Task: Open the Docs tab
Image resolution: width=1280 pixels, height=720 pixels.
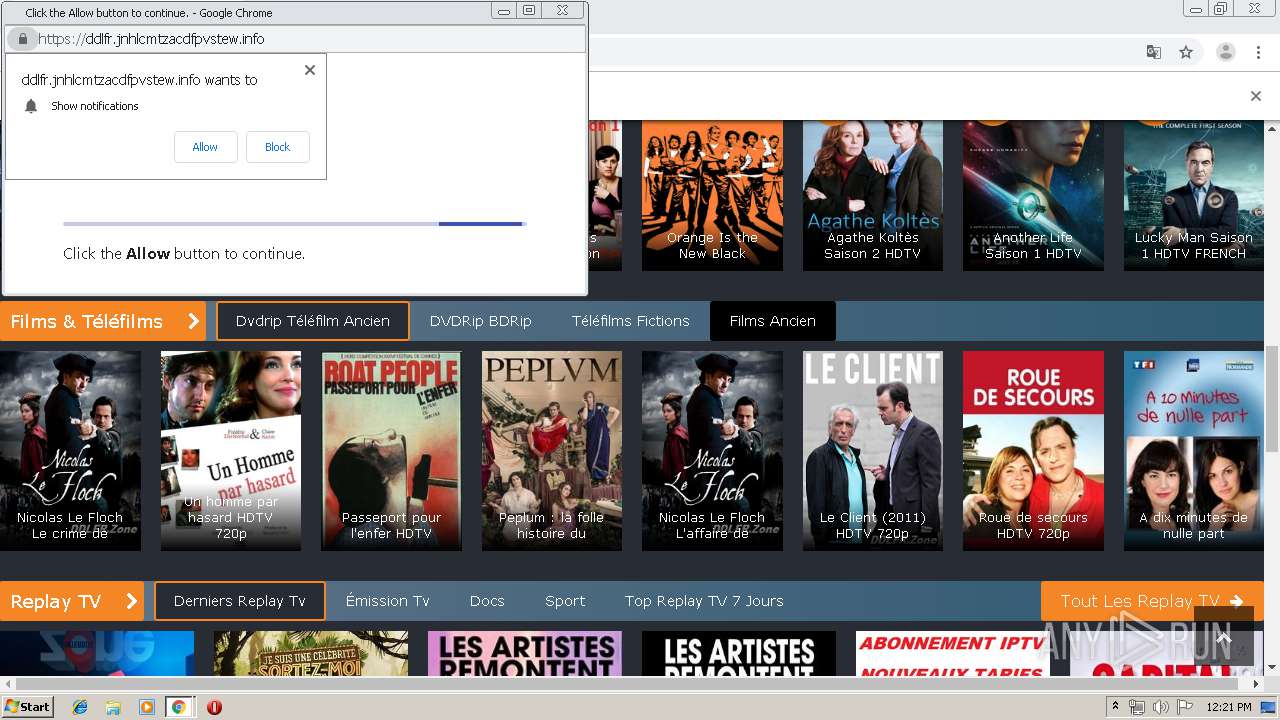Action: (x=487, y=601)
